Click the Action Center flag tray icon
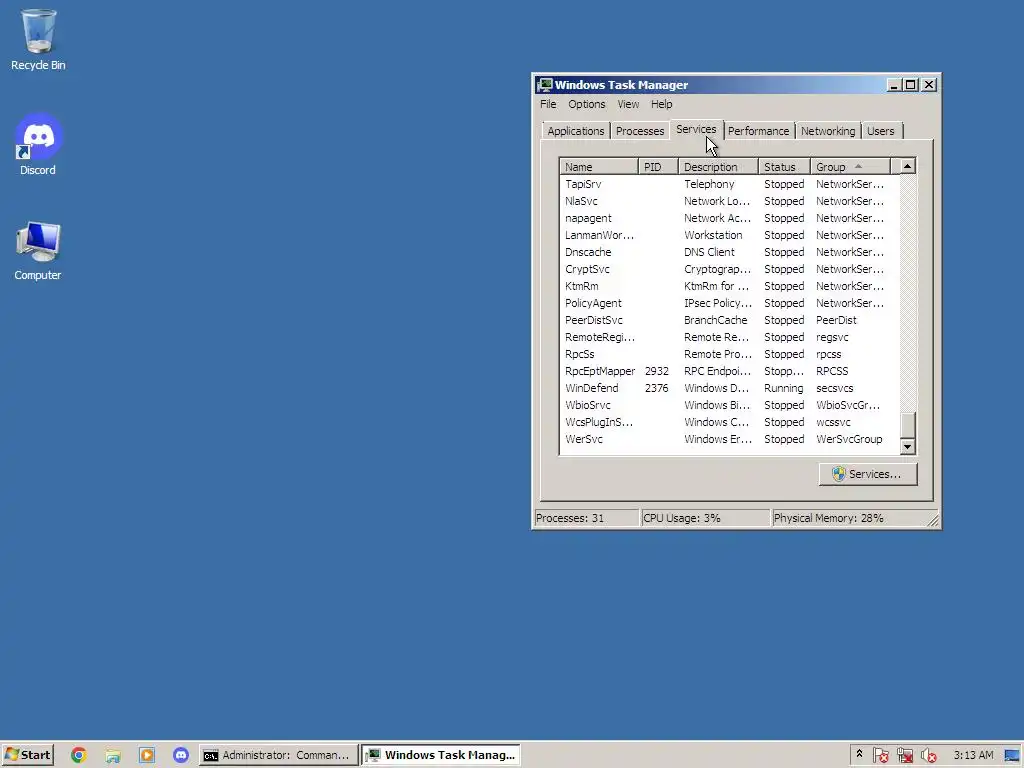Screen dimensions: 1024x768 click(x=880, y=755)
